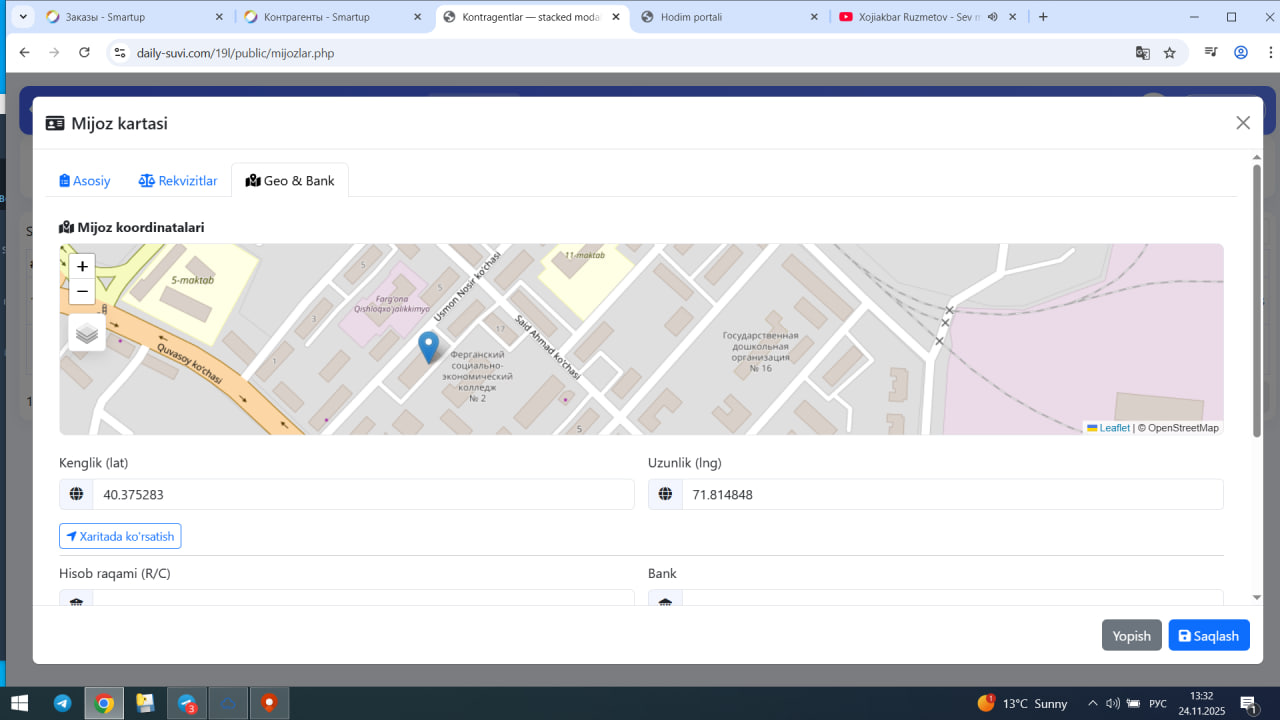
Task: Switch to the Rekvizitlar tab
Action: tap(178, 181)
